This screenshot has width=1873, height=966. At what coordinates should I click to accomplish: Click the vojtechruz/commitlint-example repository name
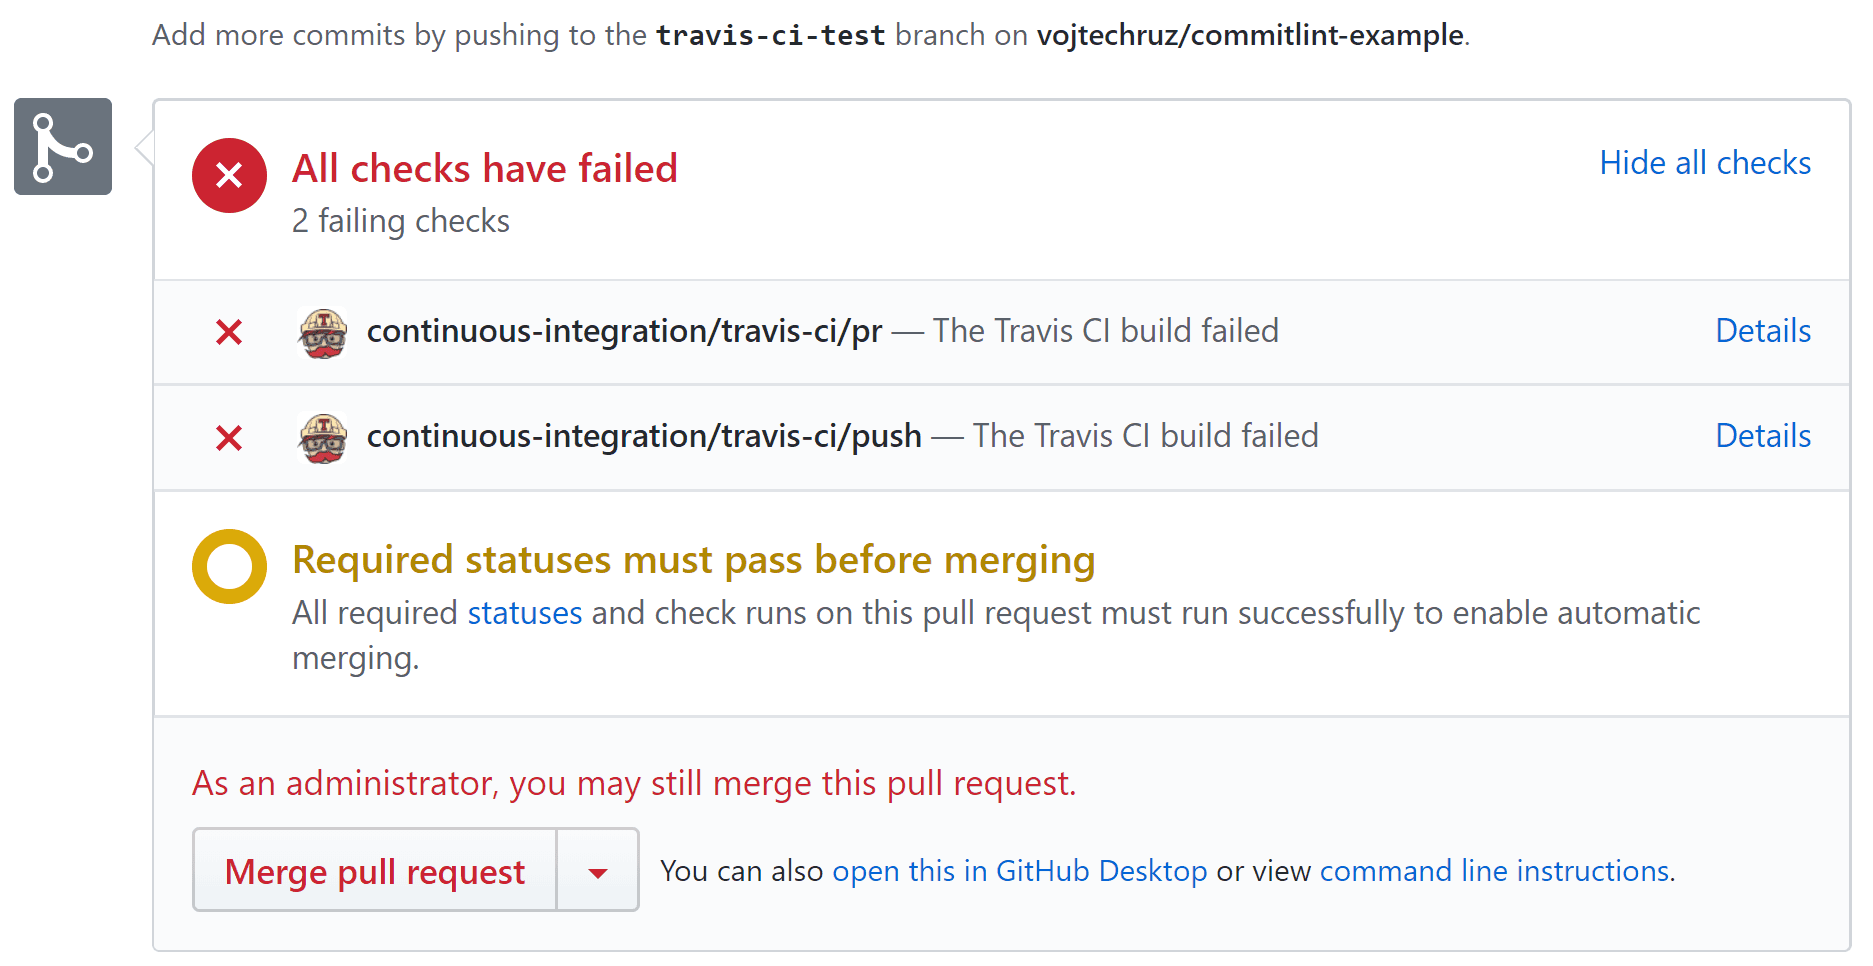pyautogui.click(x=1250, y=35)
